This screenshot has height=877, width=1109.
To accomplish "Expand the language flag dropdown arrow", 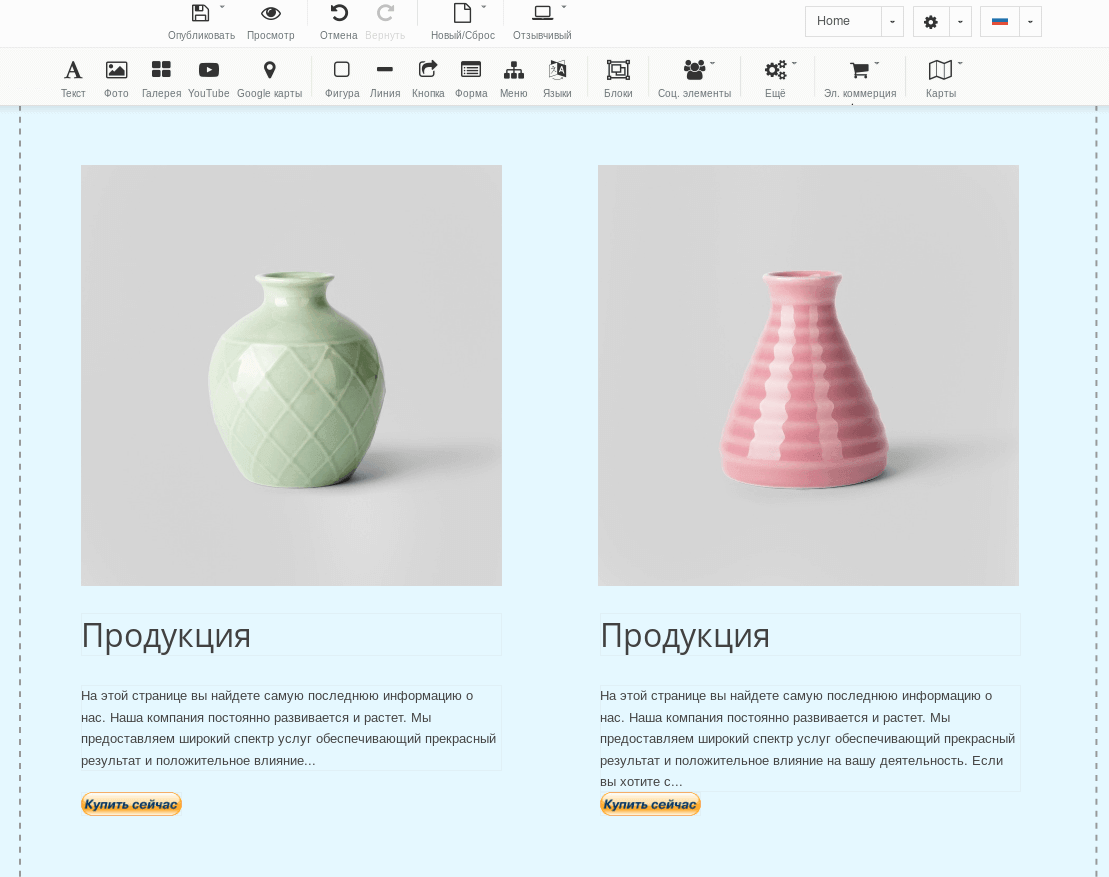I will pyautogui.click(x=1030, y=21).
